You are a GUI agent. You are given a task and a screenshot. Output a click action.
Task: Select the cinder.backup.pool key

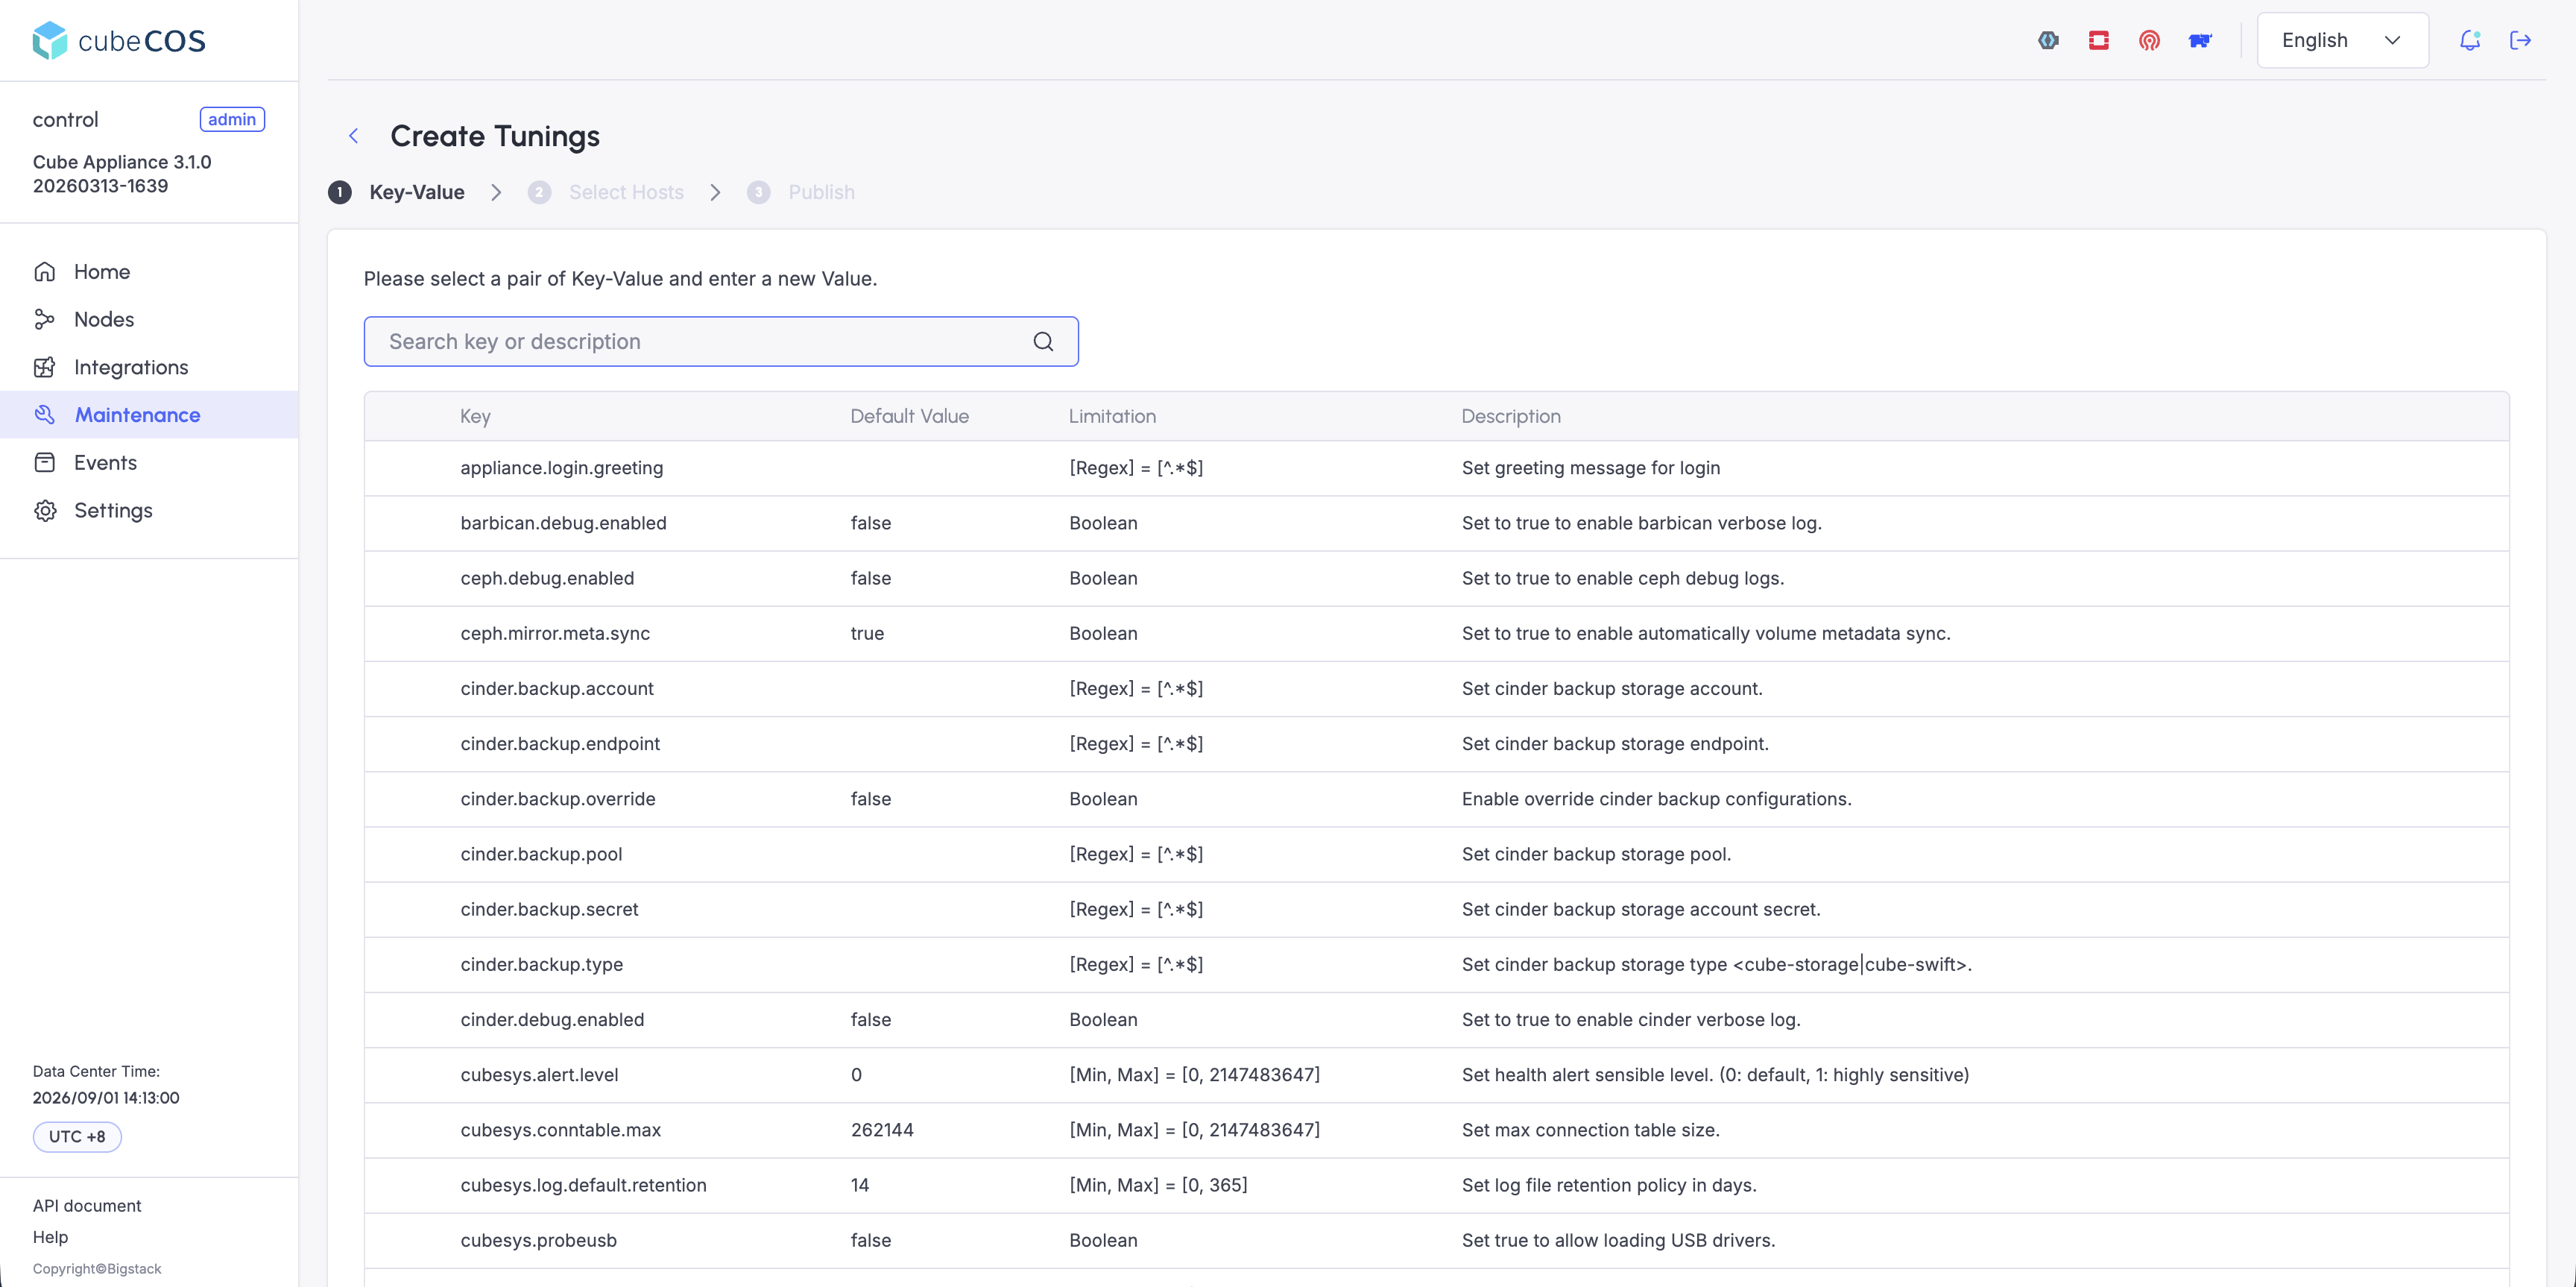pyautogui.click(x=541, y=854)
